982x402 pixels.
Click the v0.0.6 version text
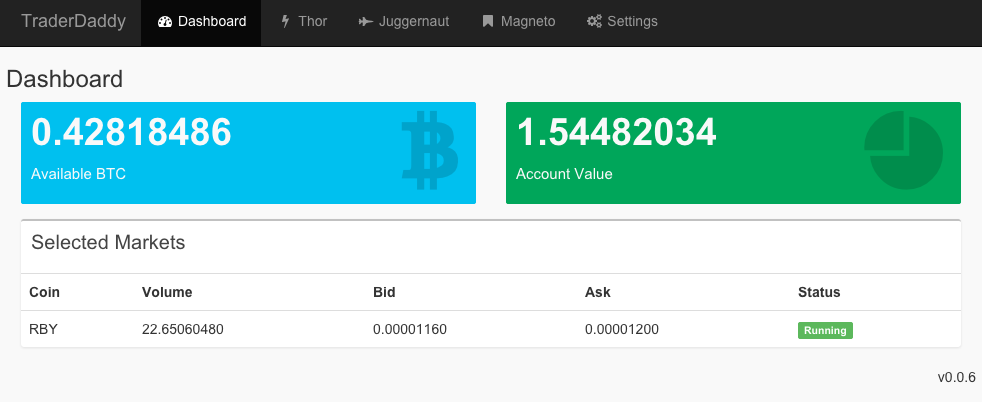pos(956,377)
